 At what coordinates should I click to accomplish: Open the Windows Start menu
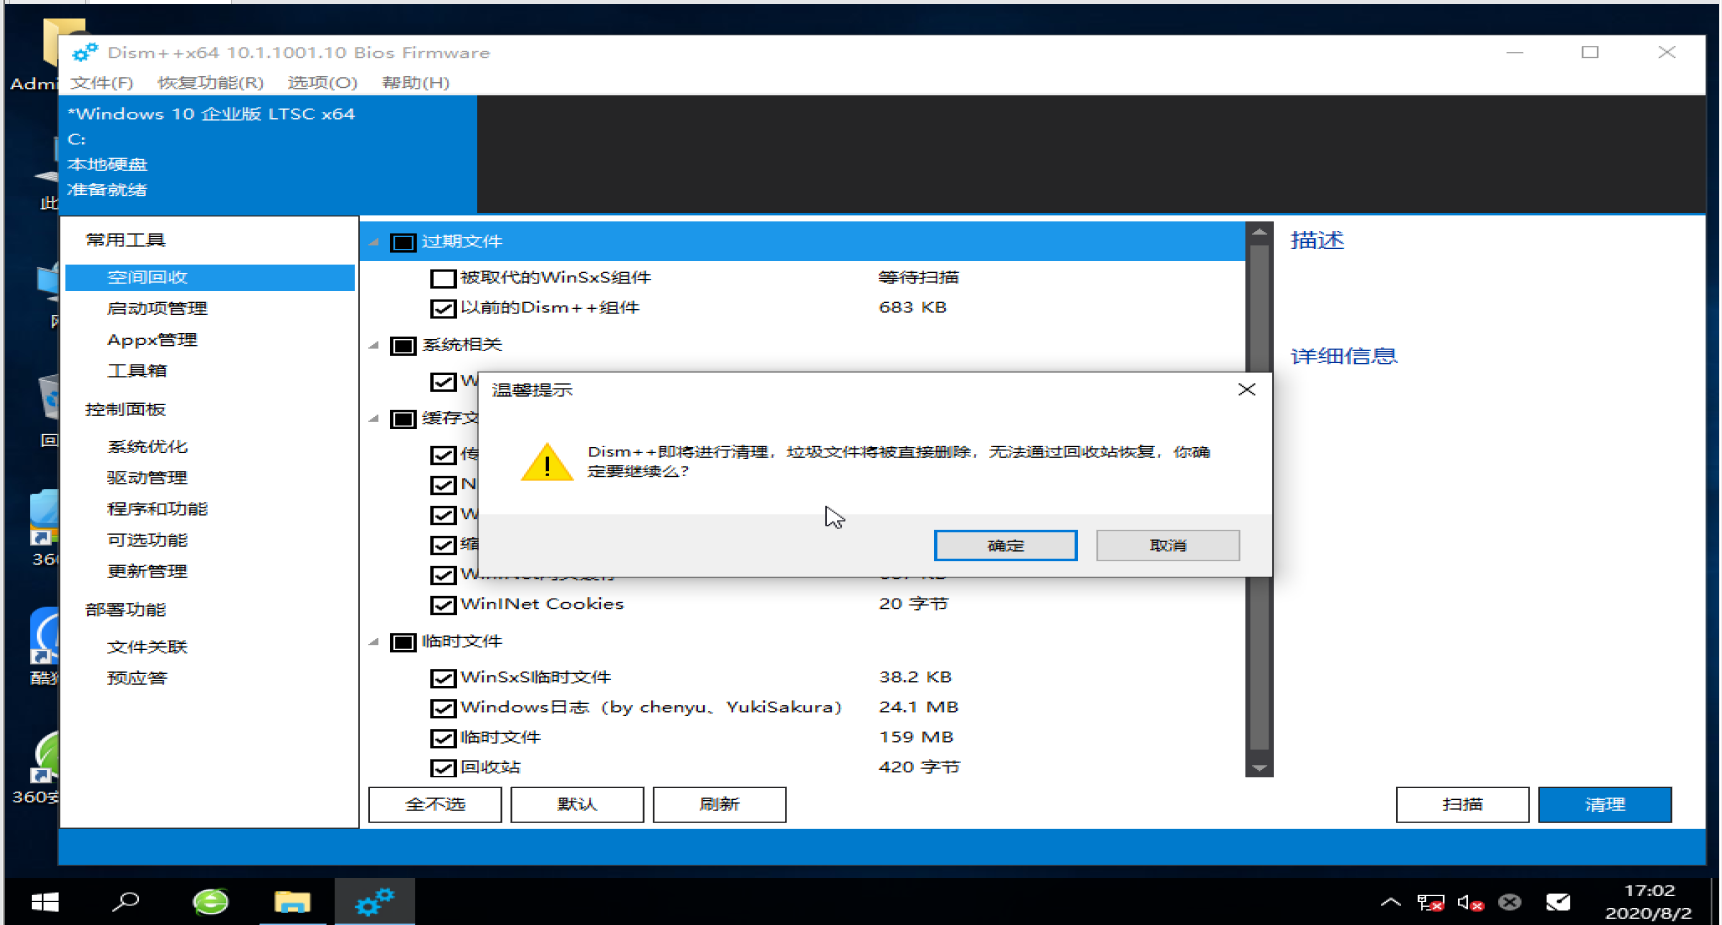45,903
